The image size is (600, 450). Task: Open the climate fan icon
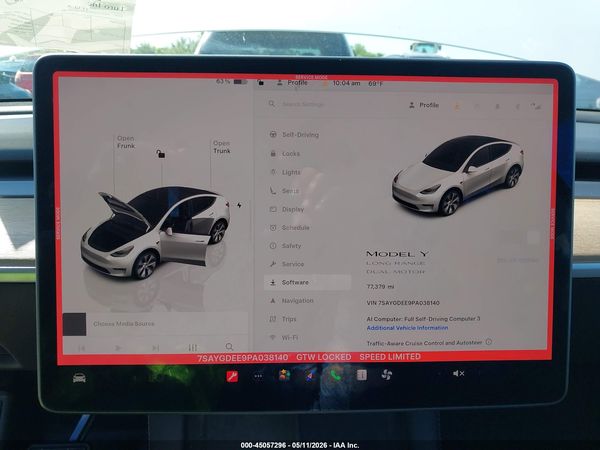[387, 374]
